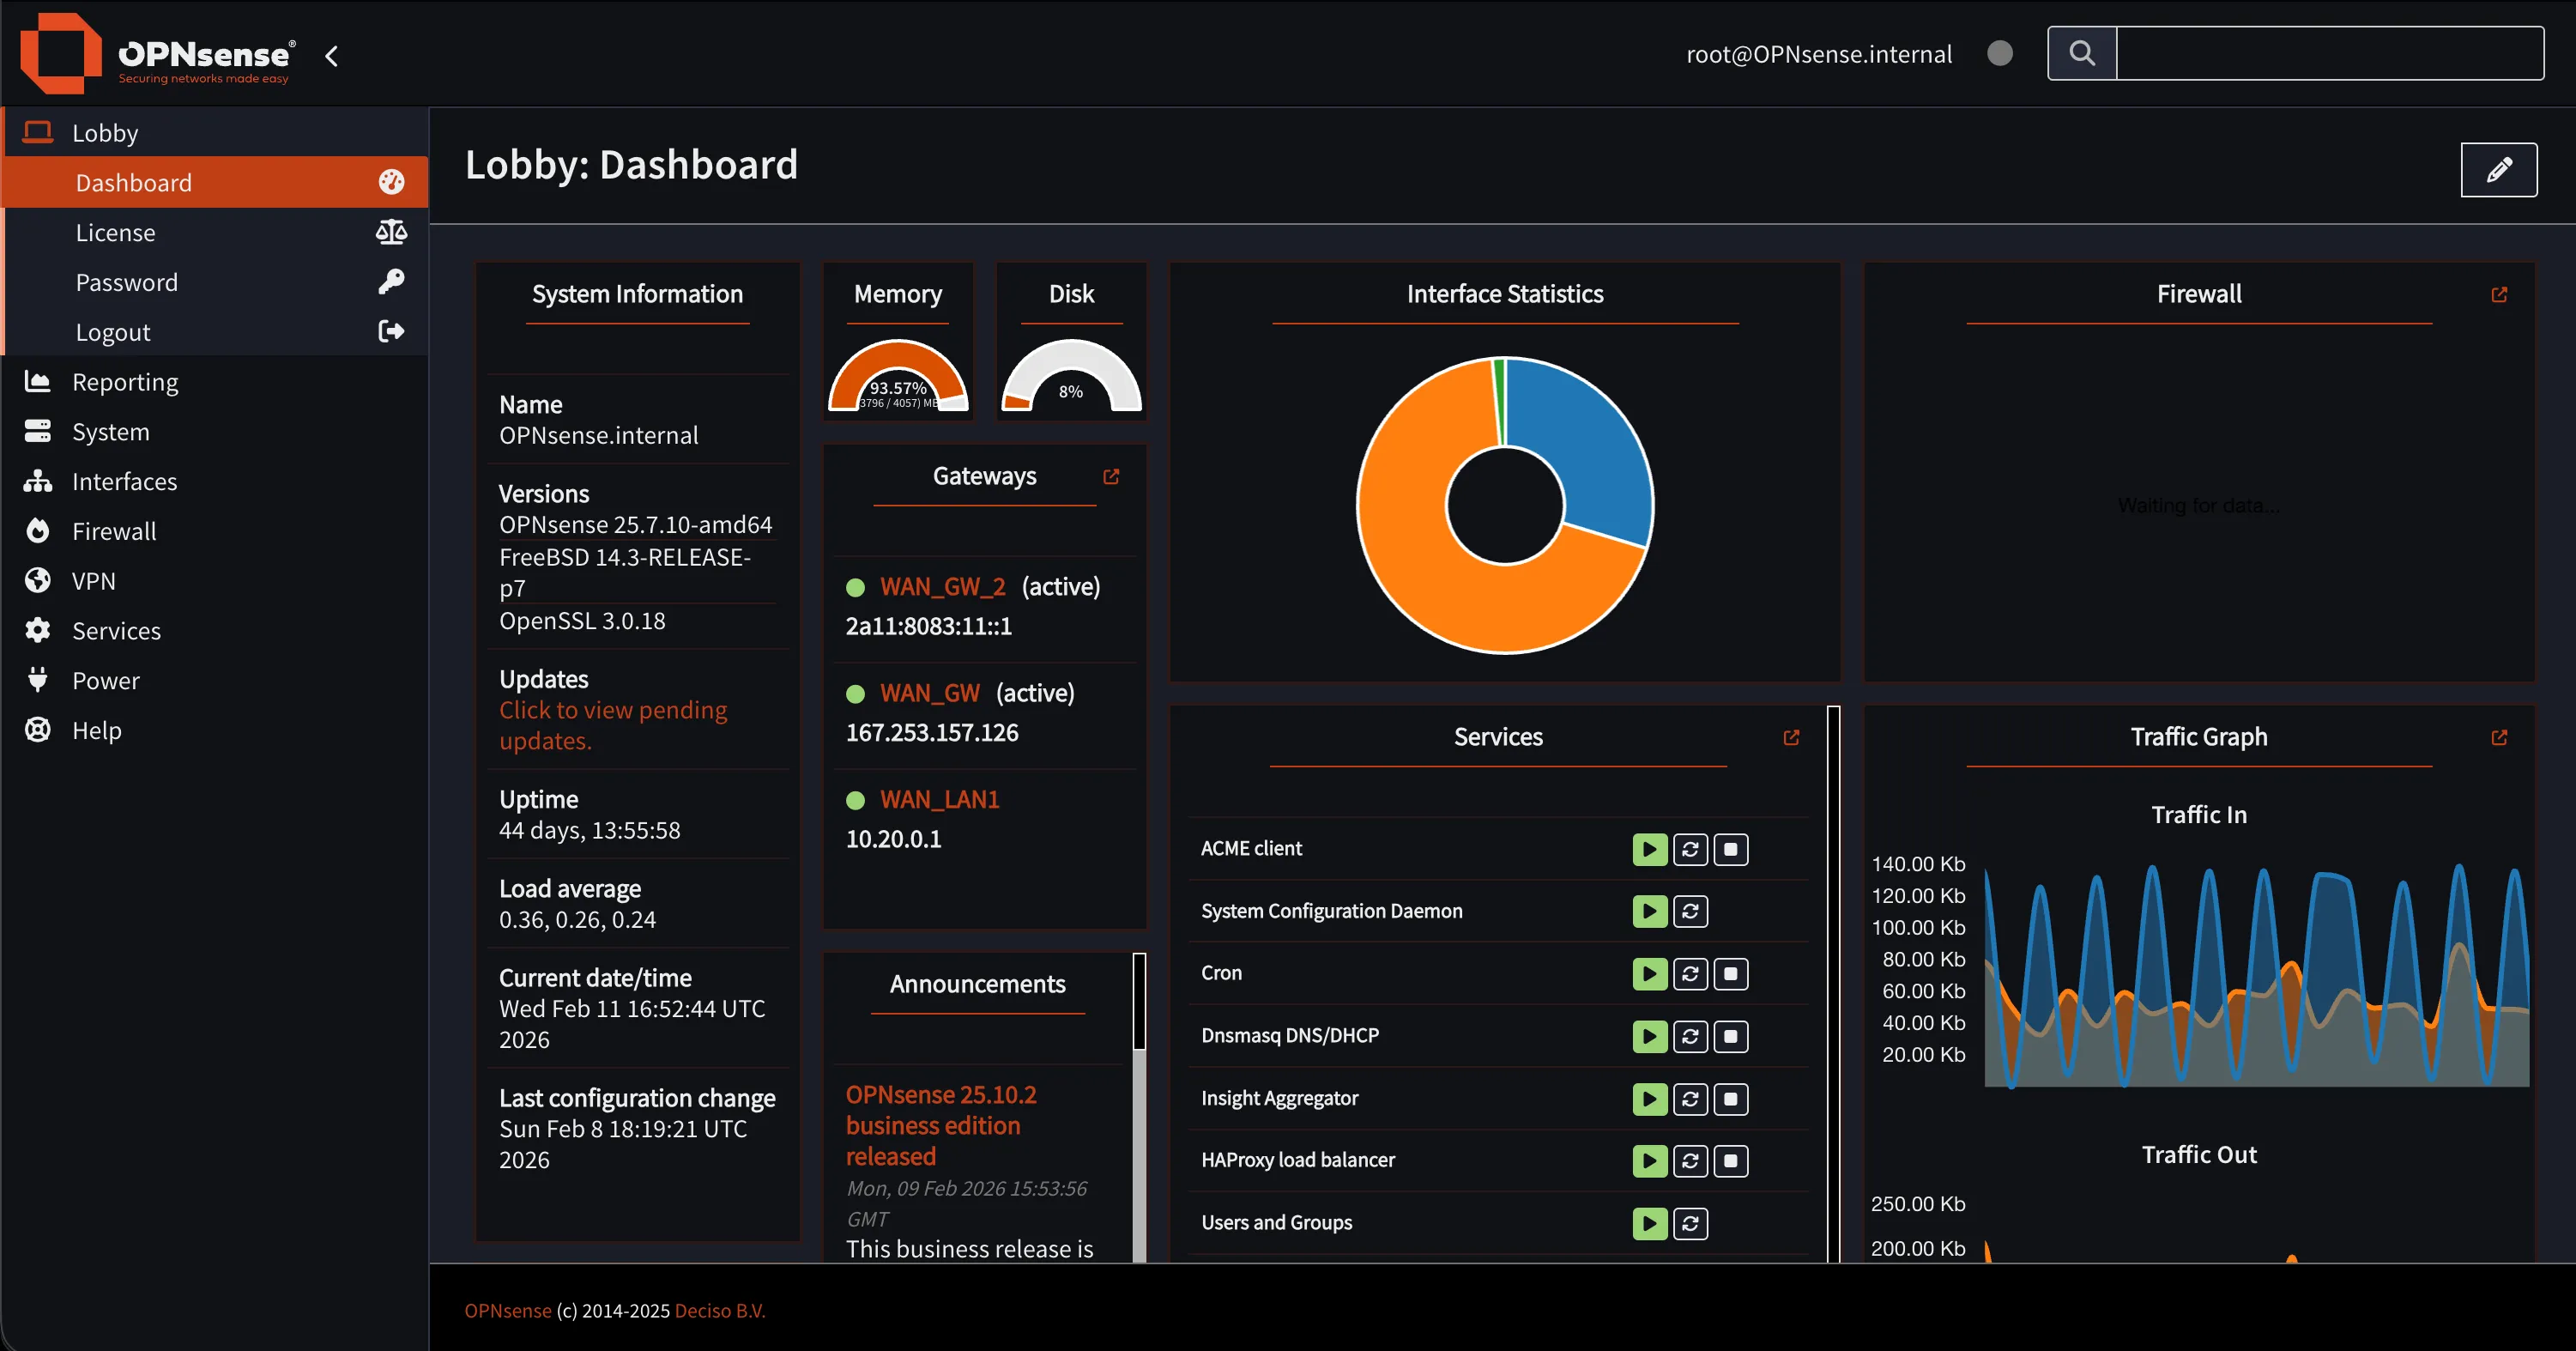Open the Lobby menu

pos(106,132)
